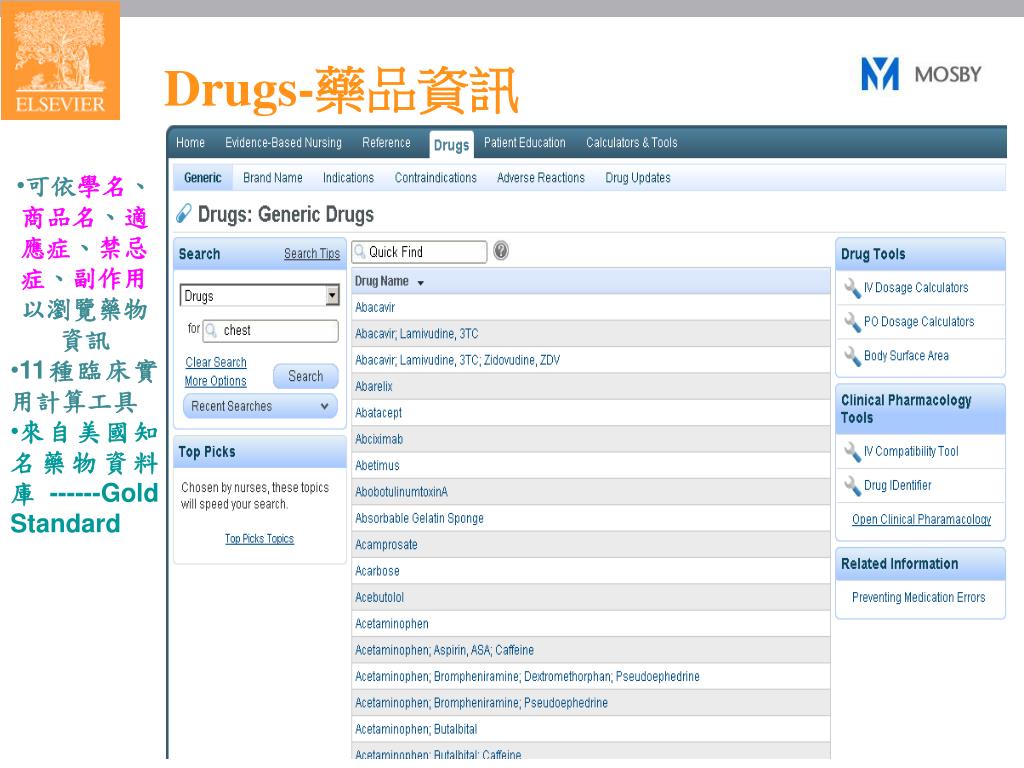Screen dimensions: 1024x768
Task: Click the Clear Search link
Action: [x=216, y=362]
